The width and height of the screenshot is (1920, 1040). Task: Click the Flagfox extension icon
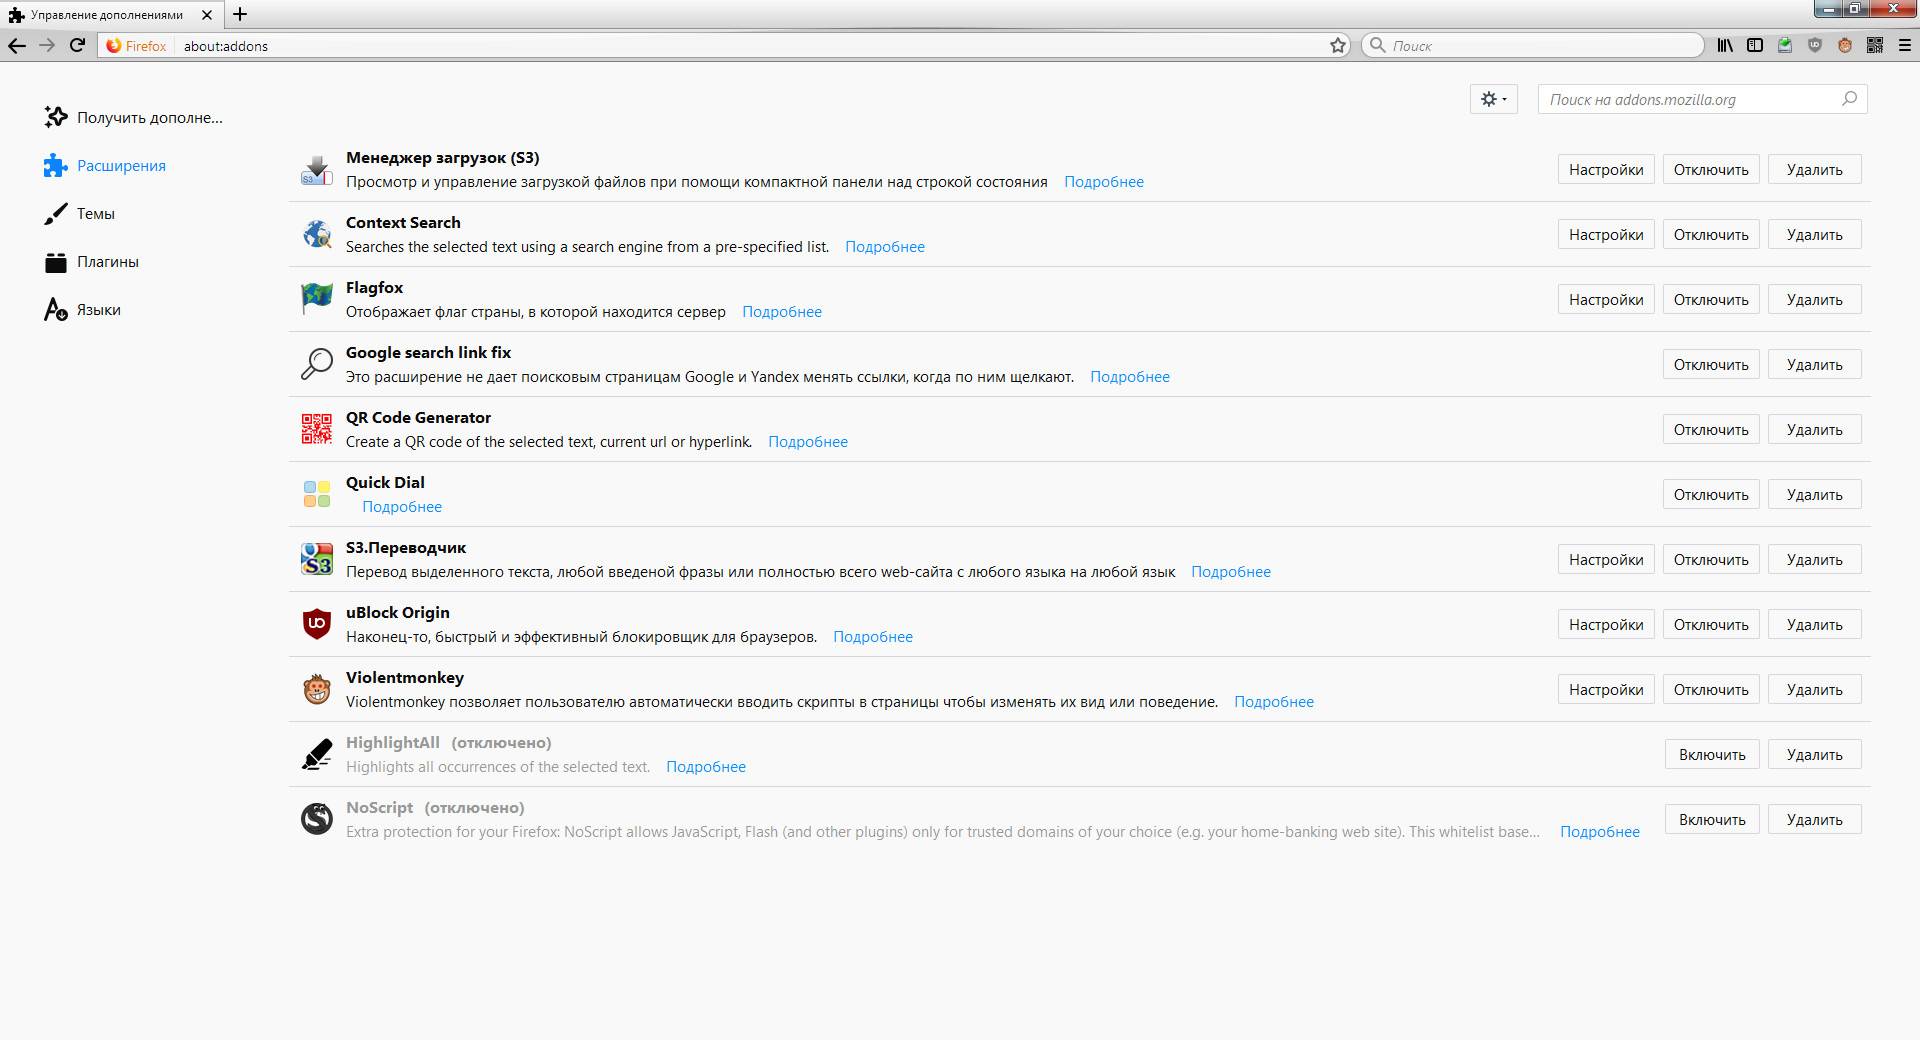click(x=317, y=299)
